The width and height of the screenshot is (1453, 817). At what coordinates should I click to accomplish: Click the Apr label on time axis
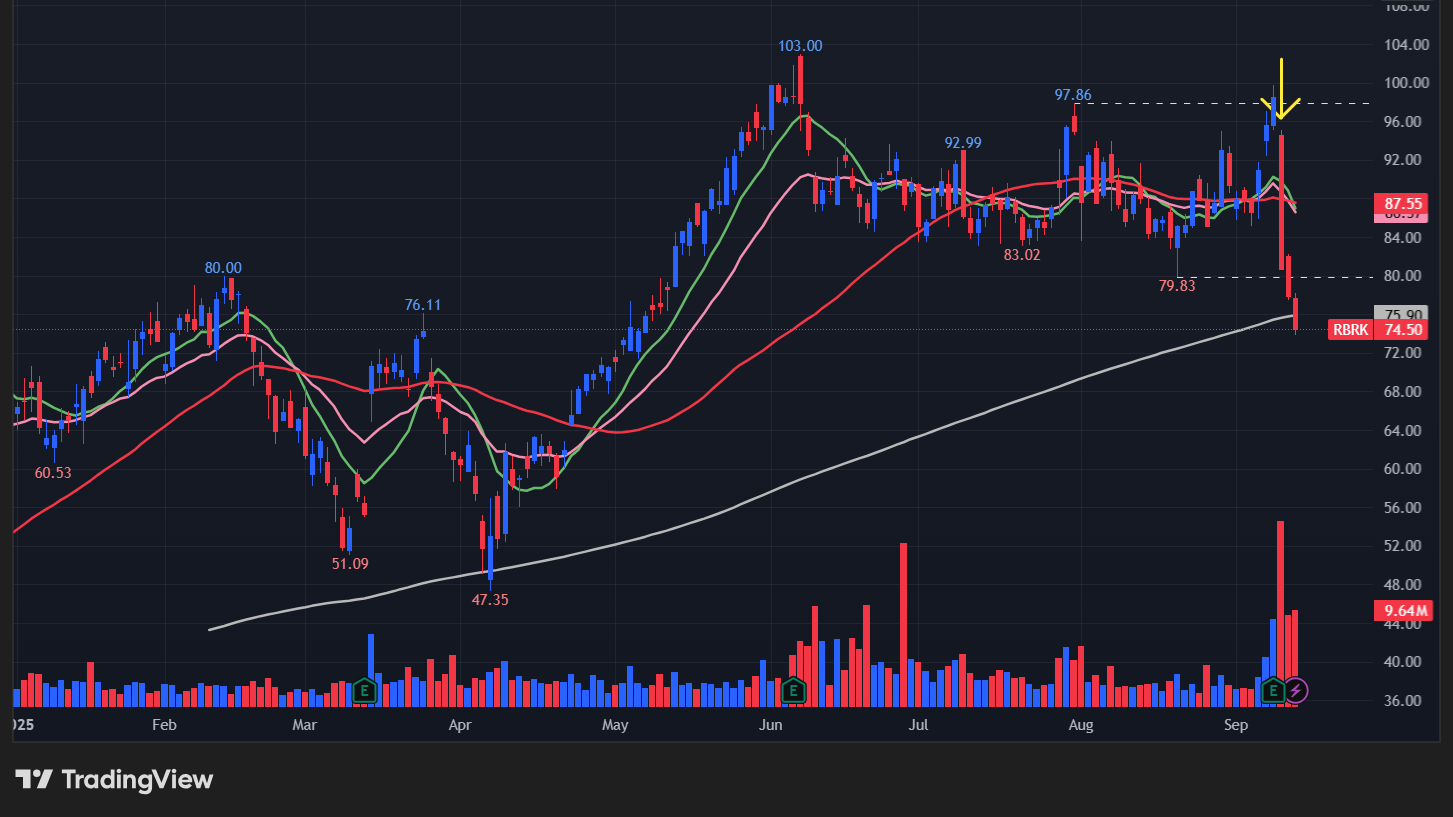(460, 724)
